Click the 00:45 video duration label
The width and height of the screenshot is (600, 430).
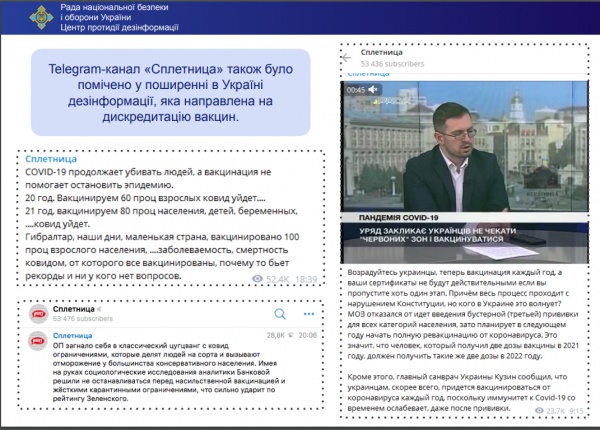point(356,90)
